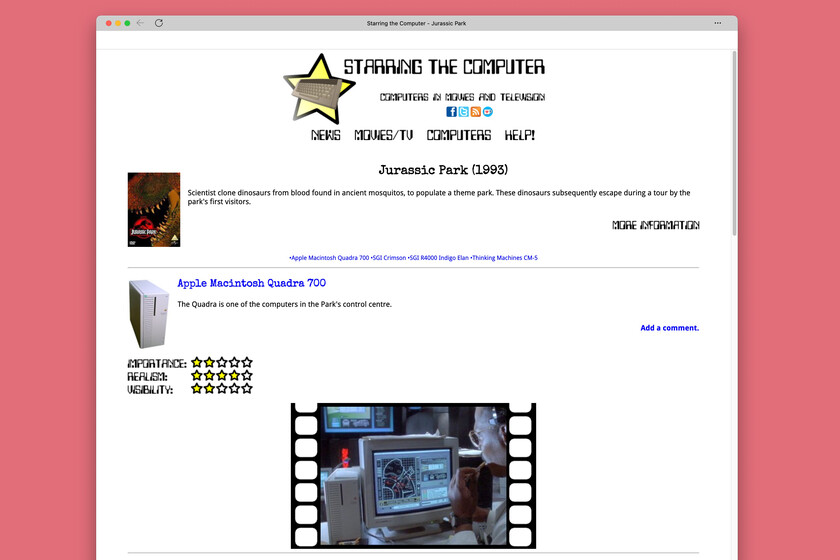Click the green maximize window button

tap(127, 23)
